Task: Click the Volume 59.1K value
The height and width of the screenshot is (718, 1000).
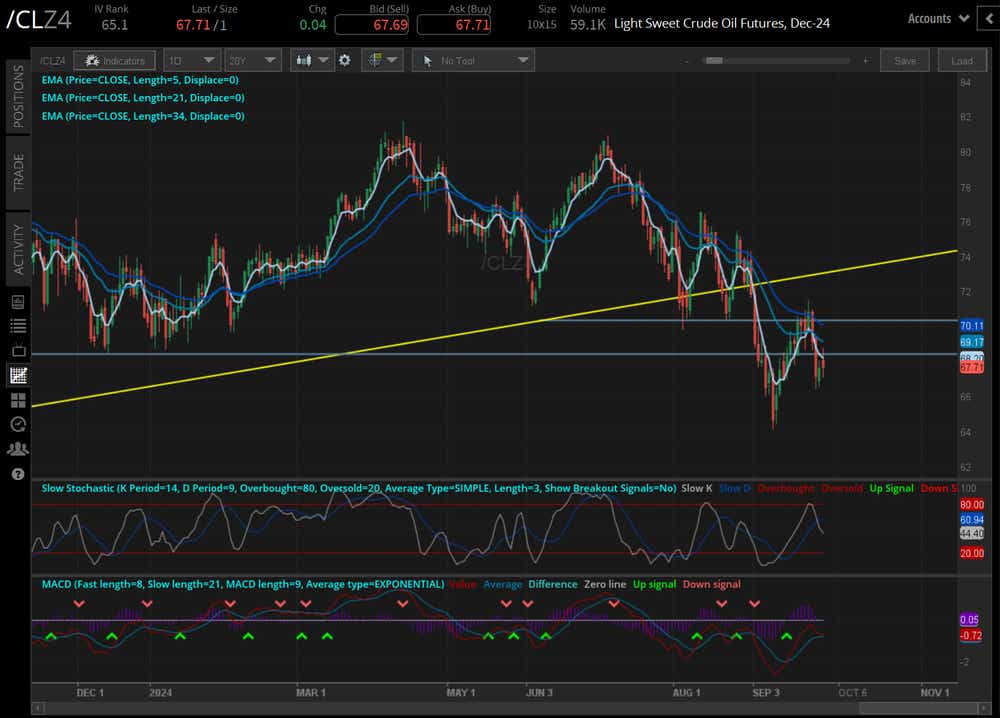Action: coord(587,25)
